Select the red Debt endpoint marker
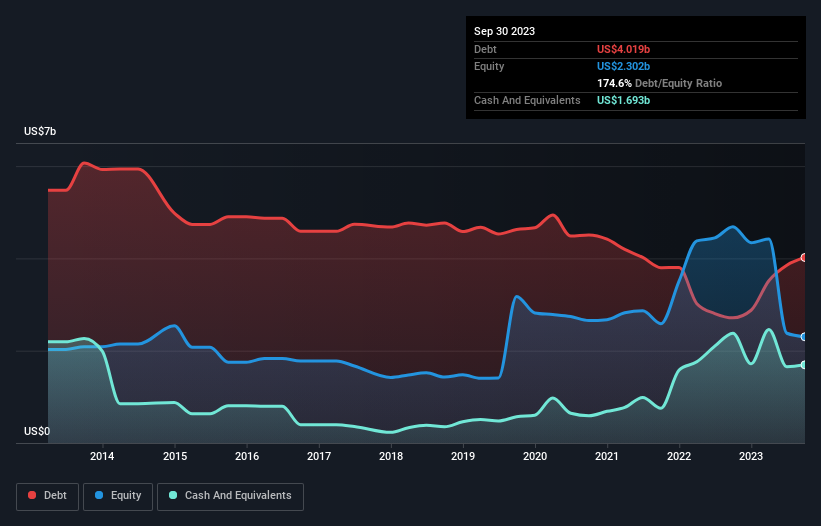Screen dimensions: 821x526 point(804,258)
